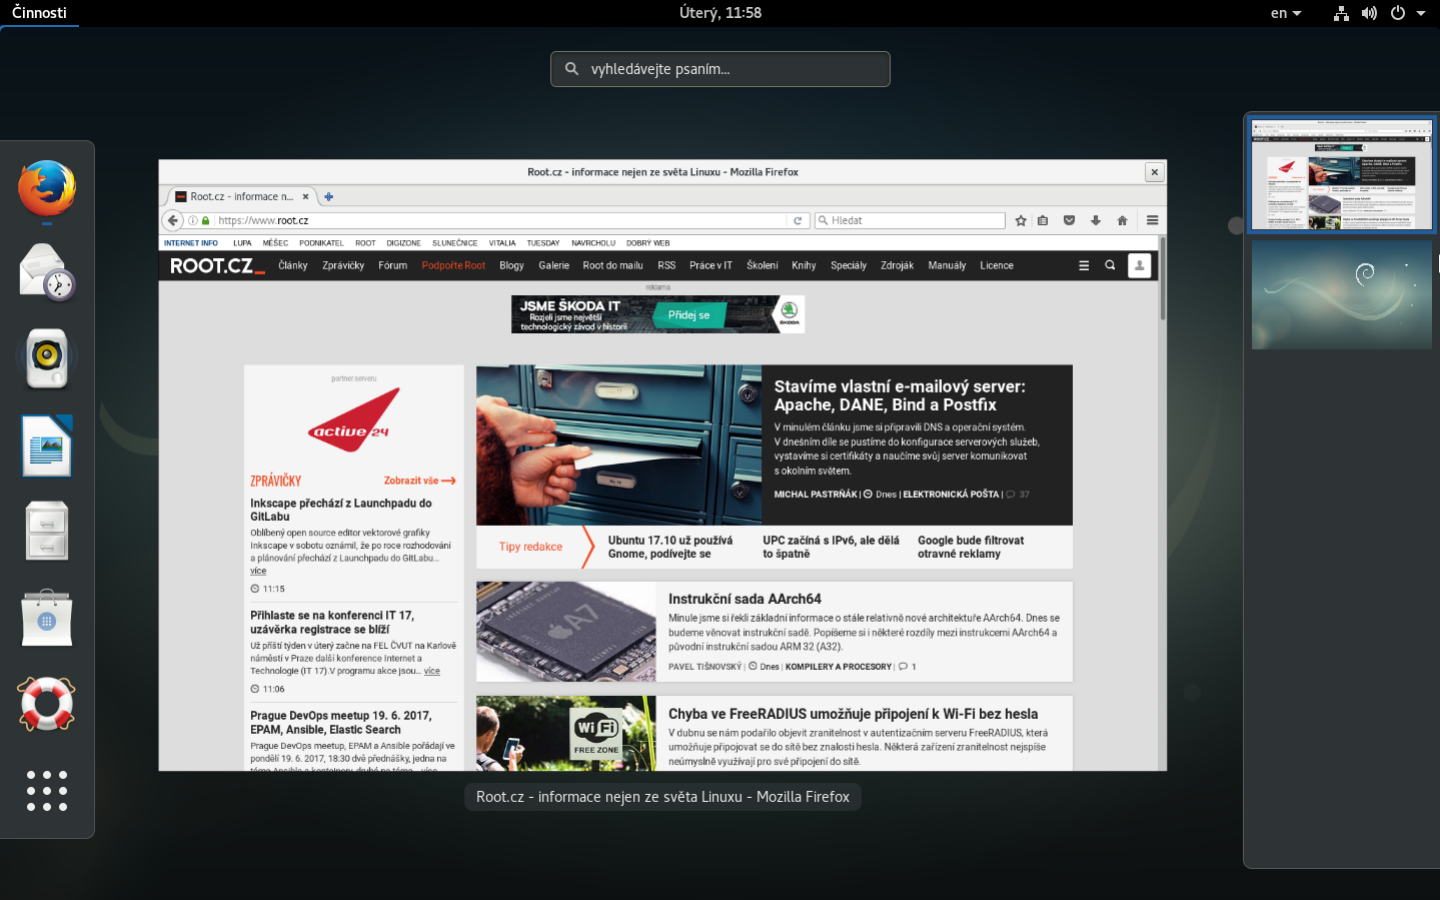Launch Firefox from the dock
The image size is (1440, 900).
click(x=47, y=188)
